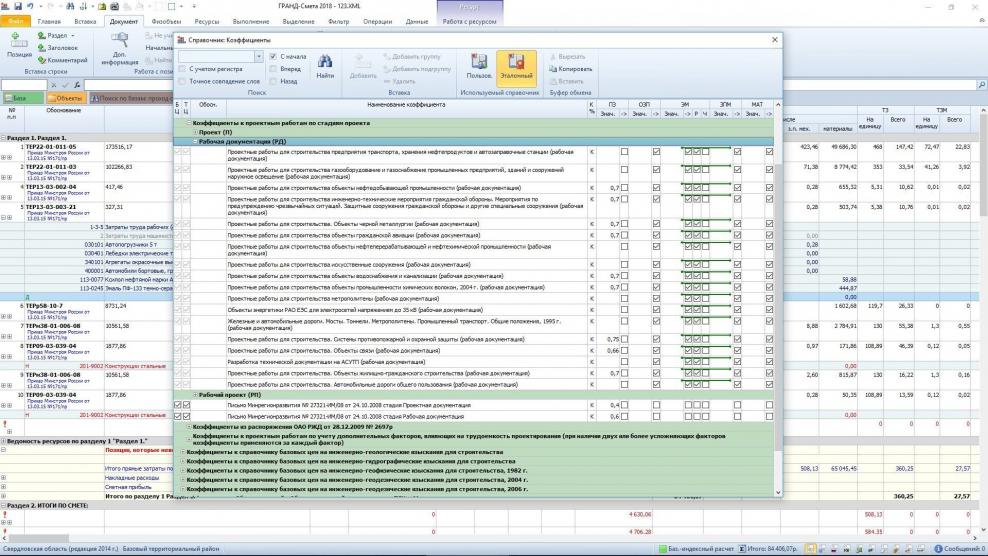Insert a Позиция row from the ribbon
This screenshot has width=988, height=556.
(x=19, y=45)
